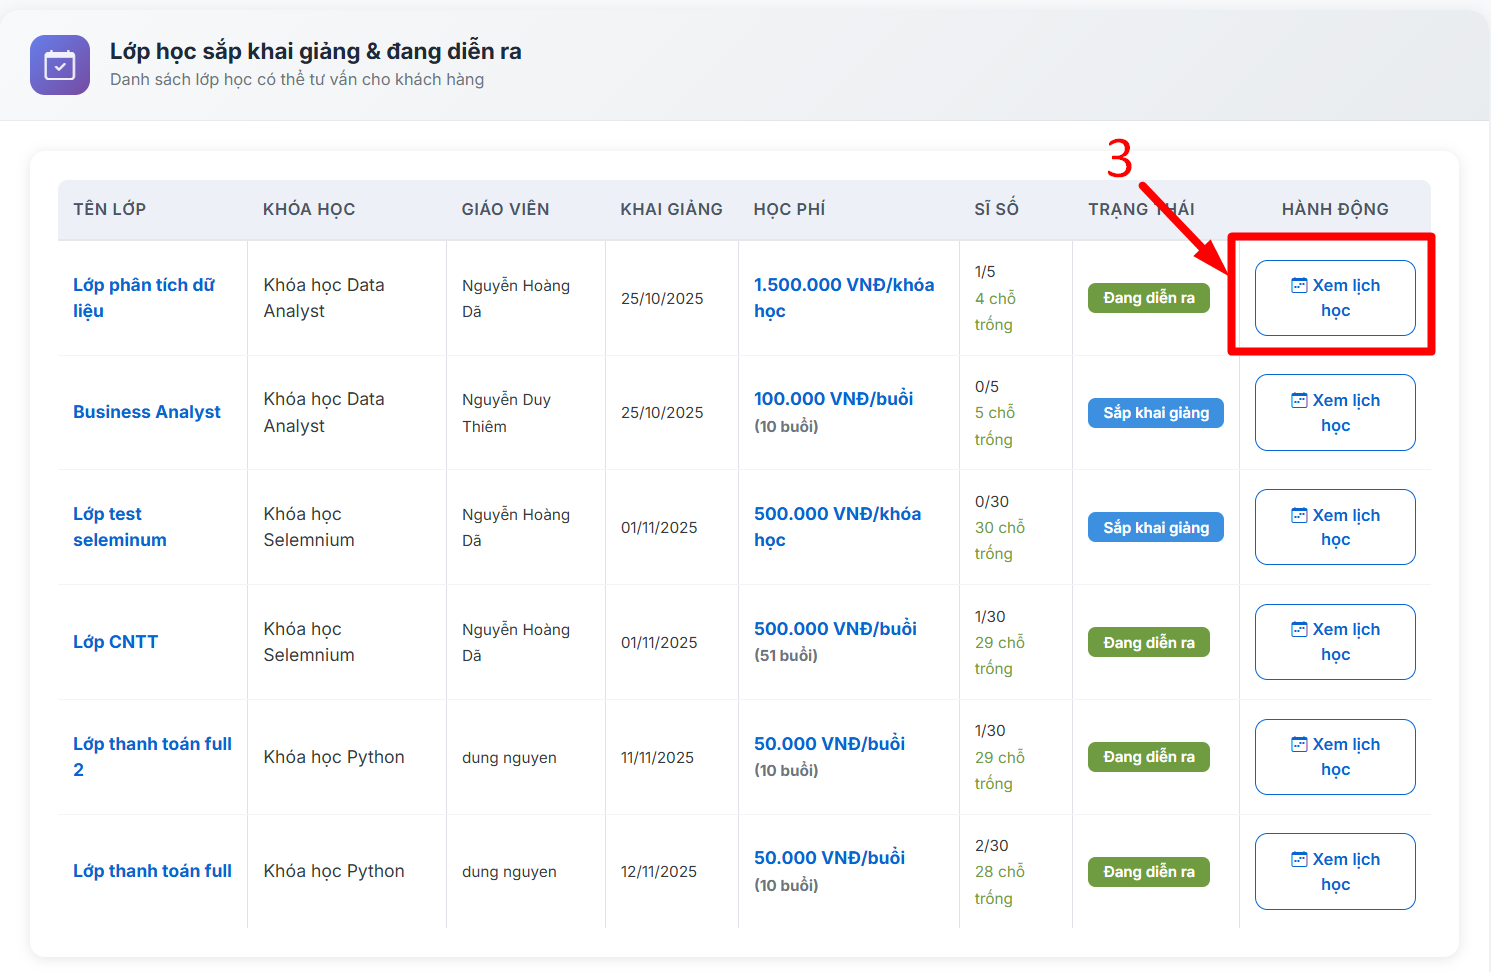Click Xem lịch học for Lớp test seleminum
Image resolution: width=1491 pixels, height=972 pixels.
pos(1334,527)
